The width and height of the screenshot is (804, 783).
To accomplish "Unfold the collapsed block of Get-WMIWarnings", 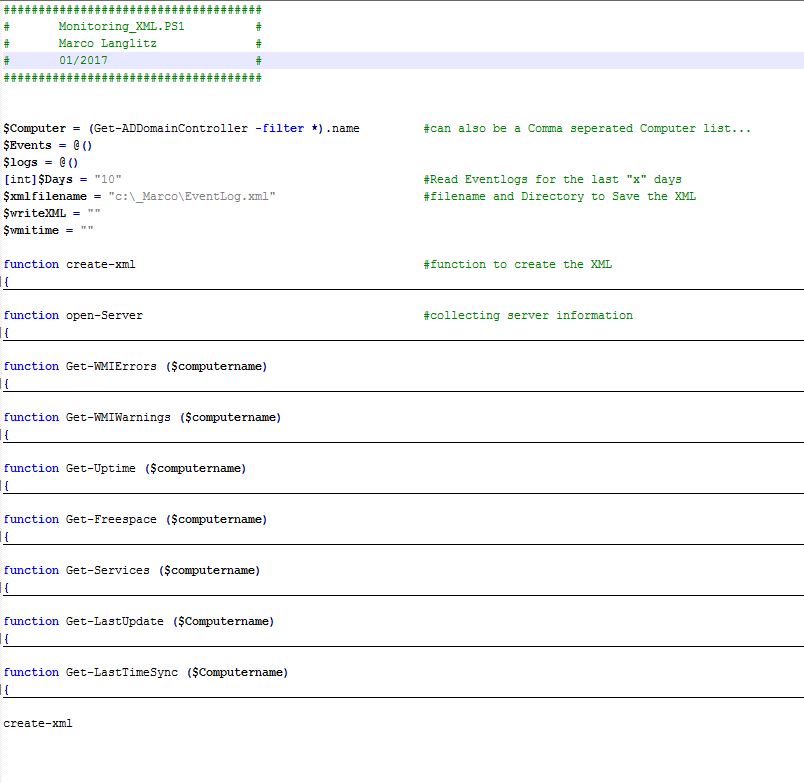I will [x=6, y=435].
